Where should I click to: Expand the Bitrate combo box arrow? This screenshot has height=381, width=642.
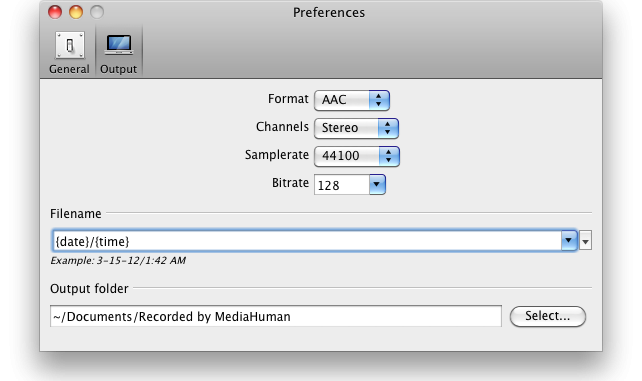click(377, 185)
